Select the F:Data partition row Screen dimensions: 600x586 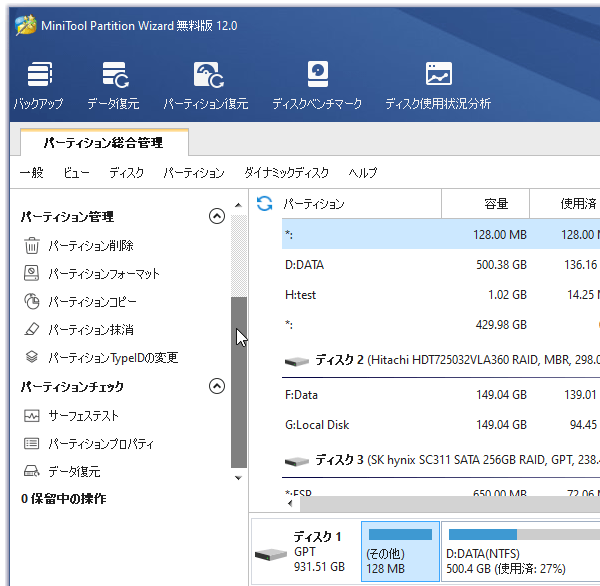point(441,395)
